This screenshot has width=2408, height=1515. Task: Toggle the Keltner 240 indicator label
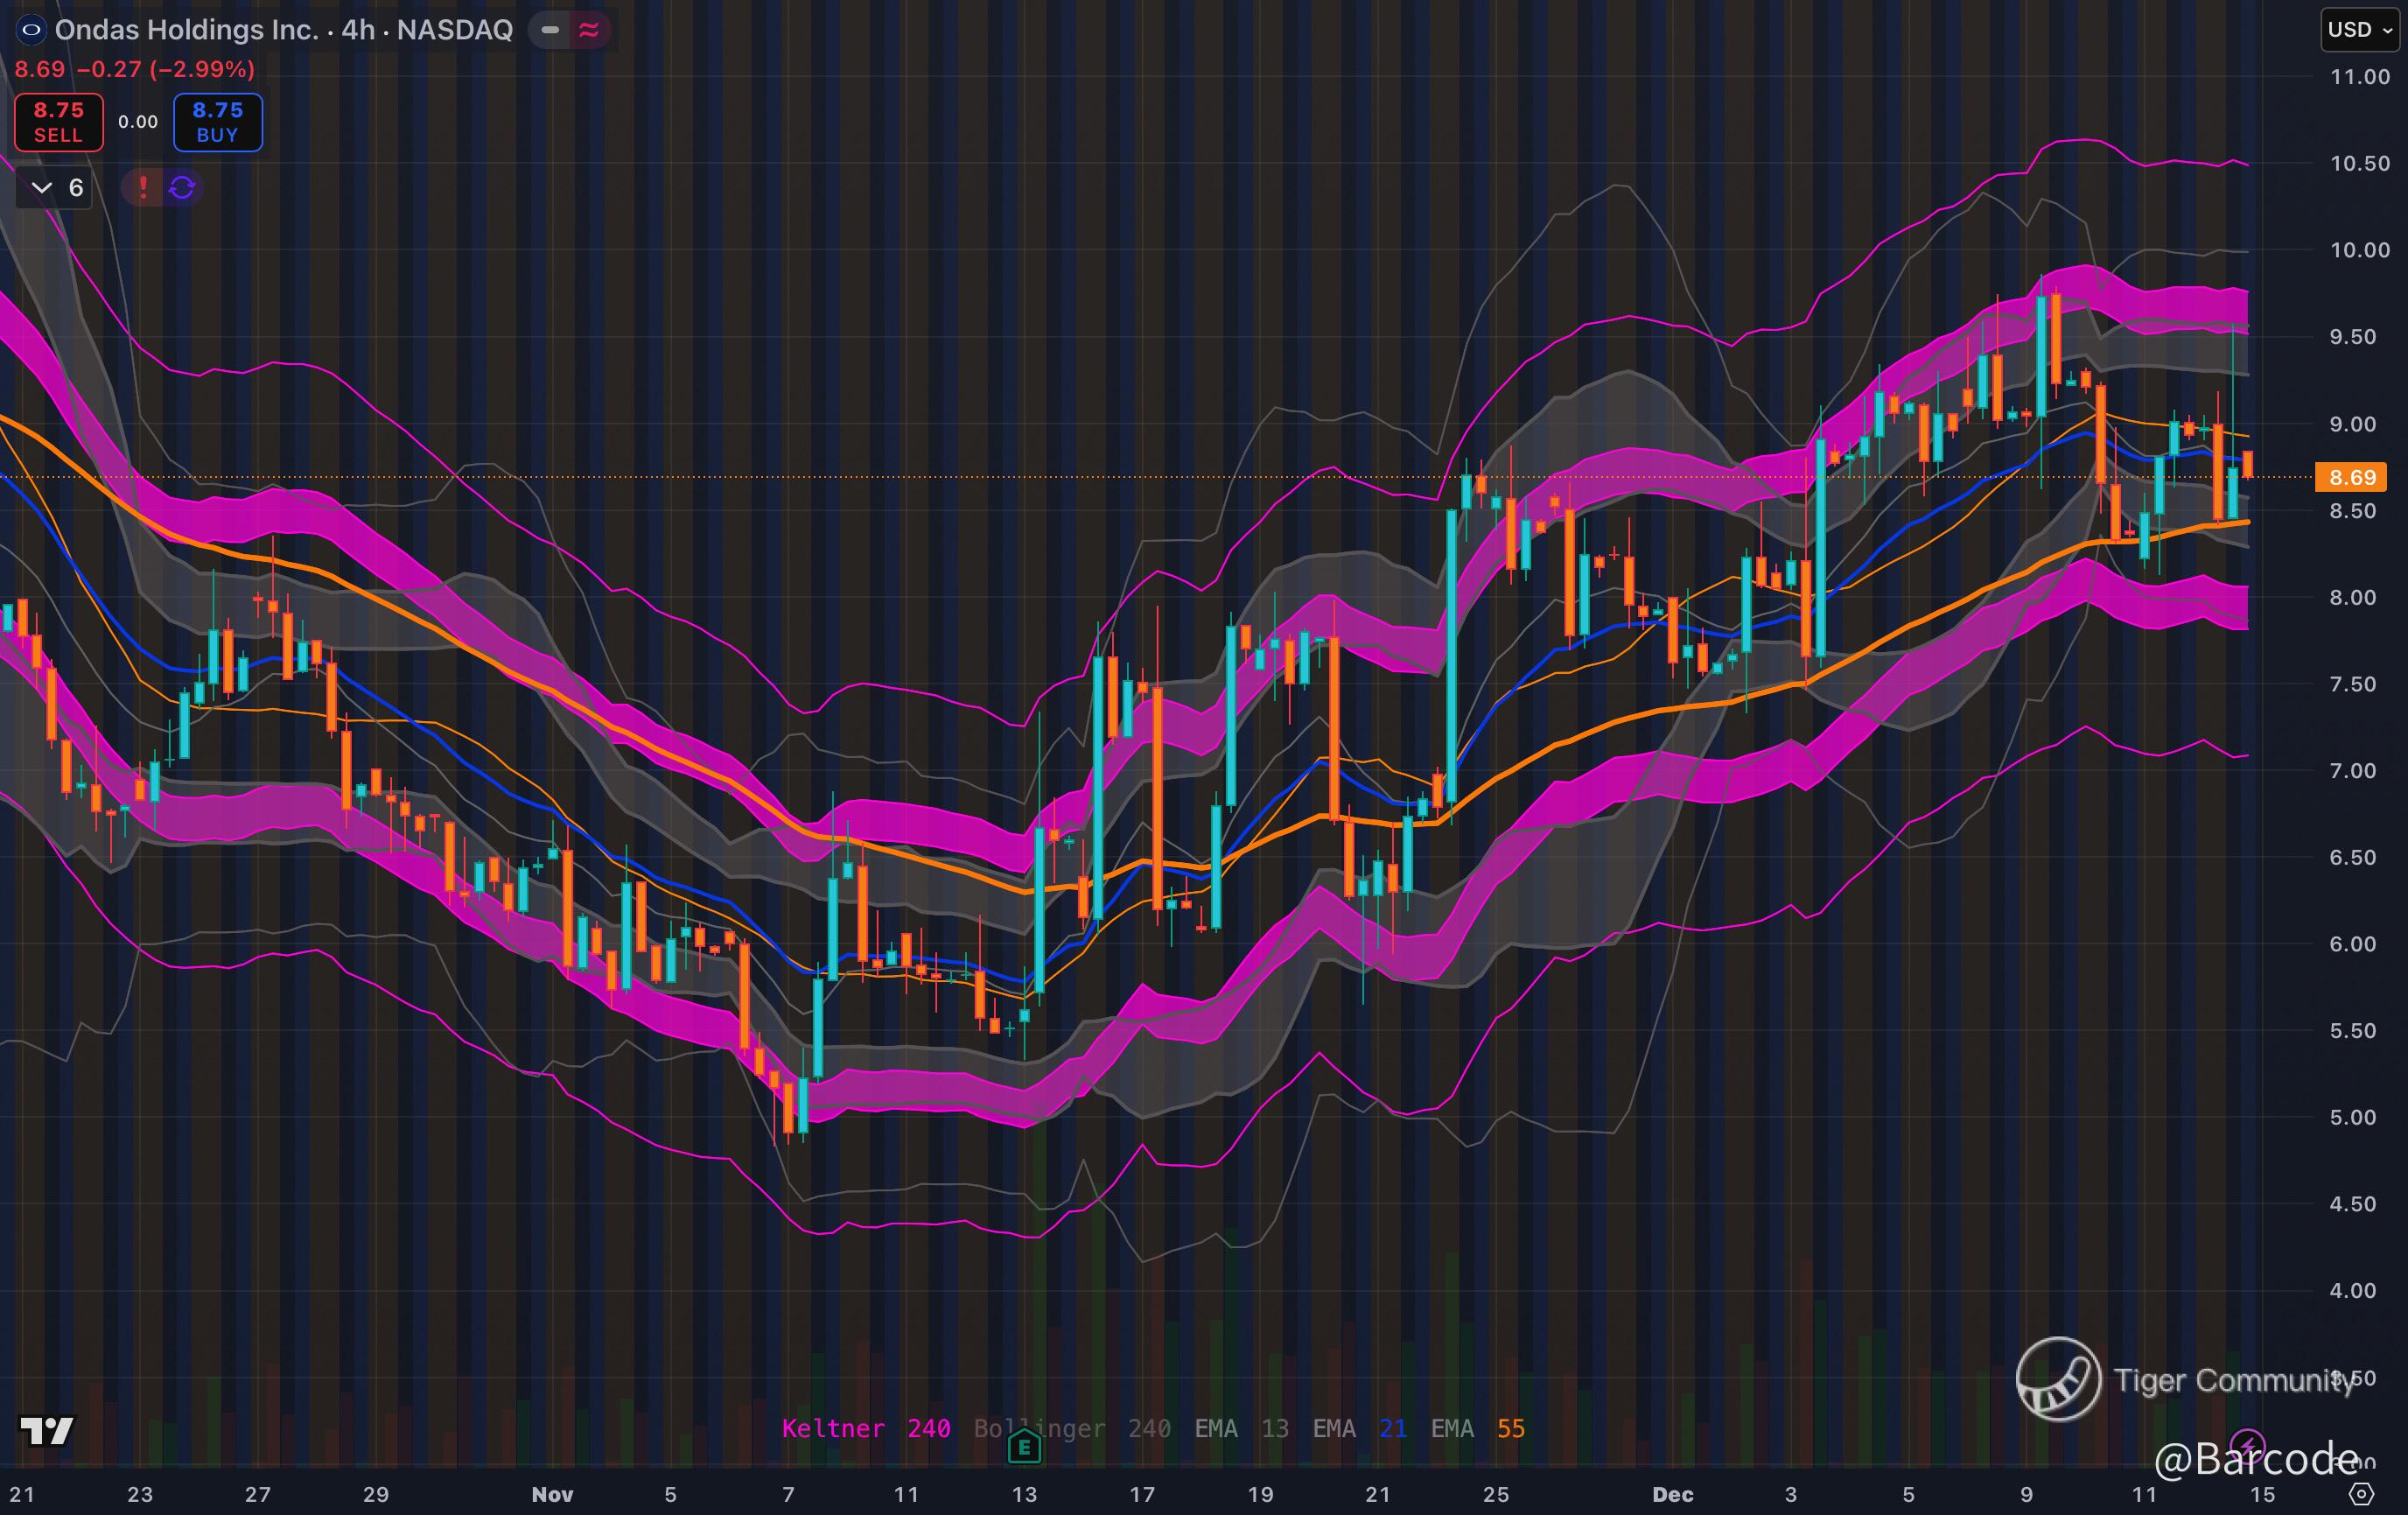[865, 1428]
